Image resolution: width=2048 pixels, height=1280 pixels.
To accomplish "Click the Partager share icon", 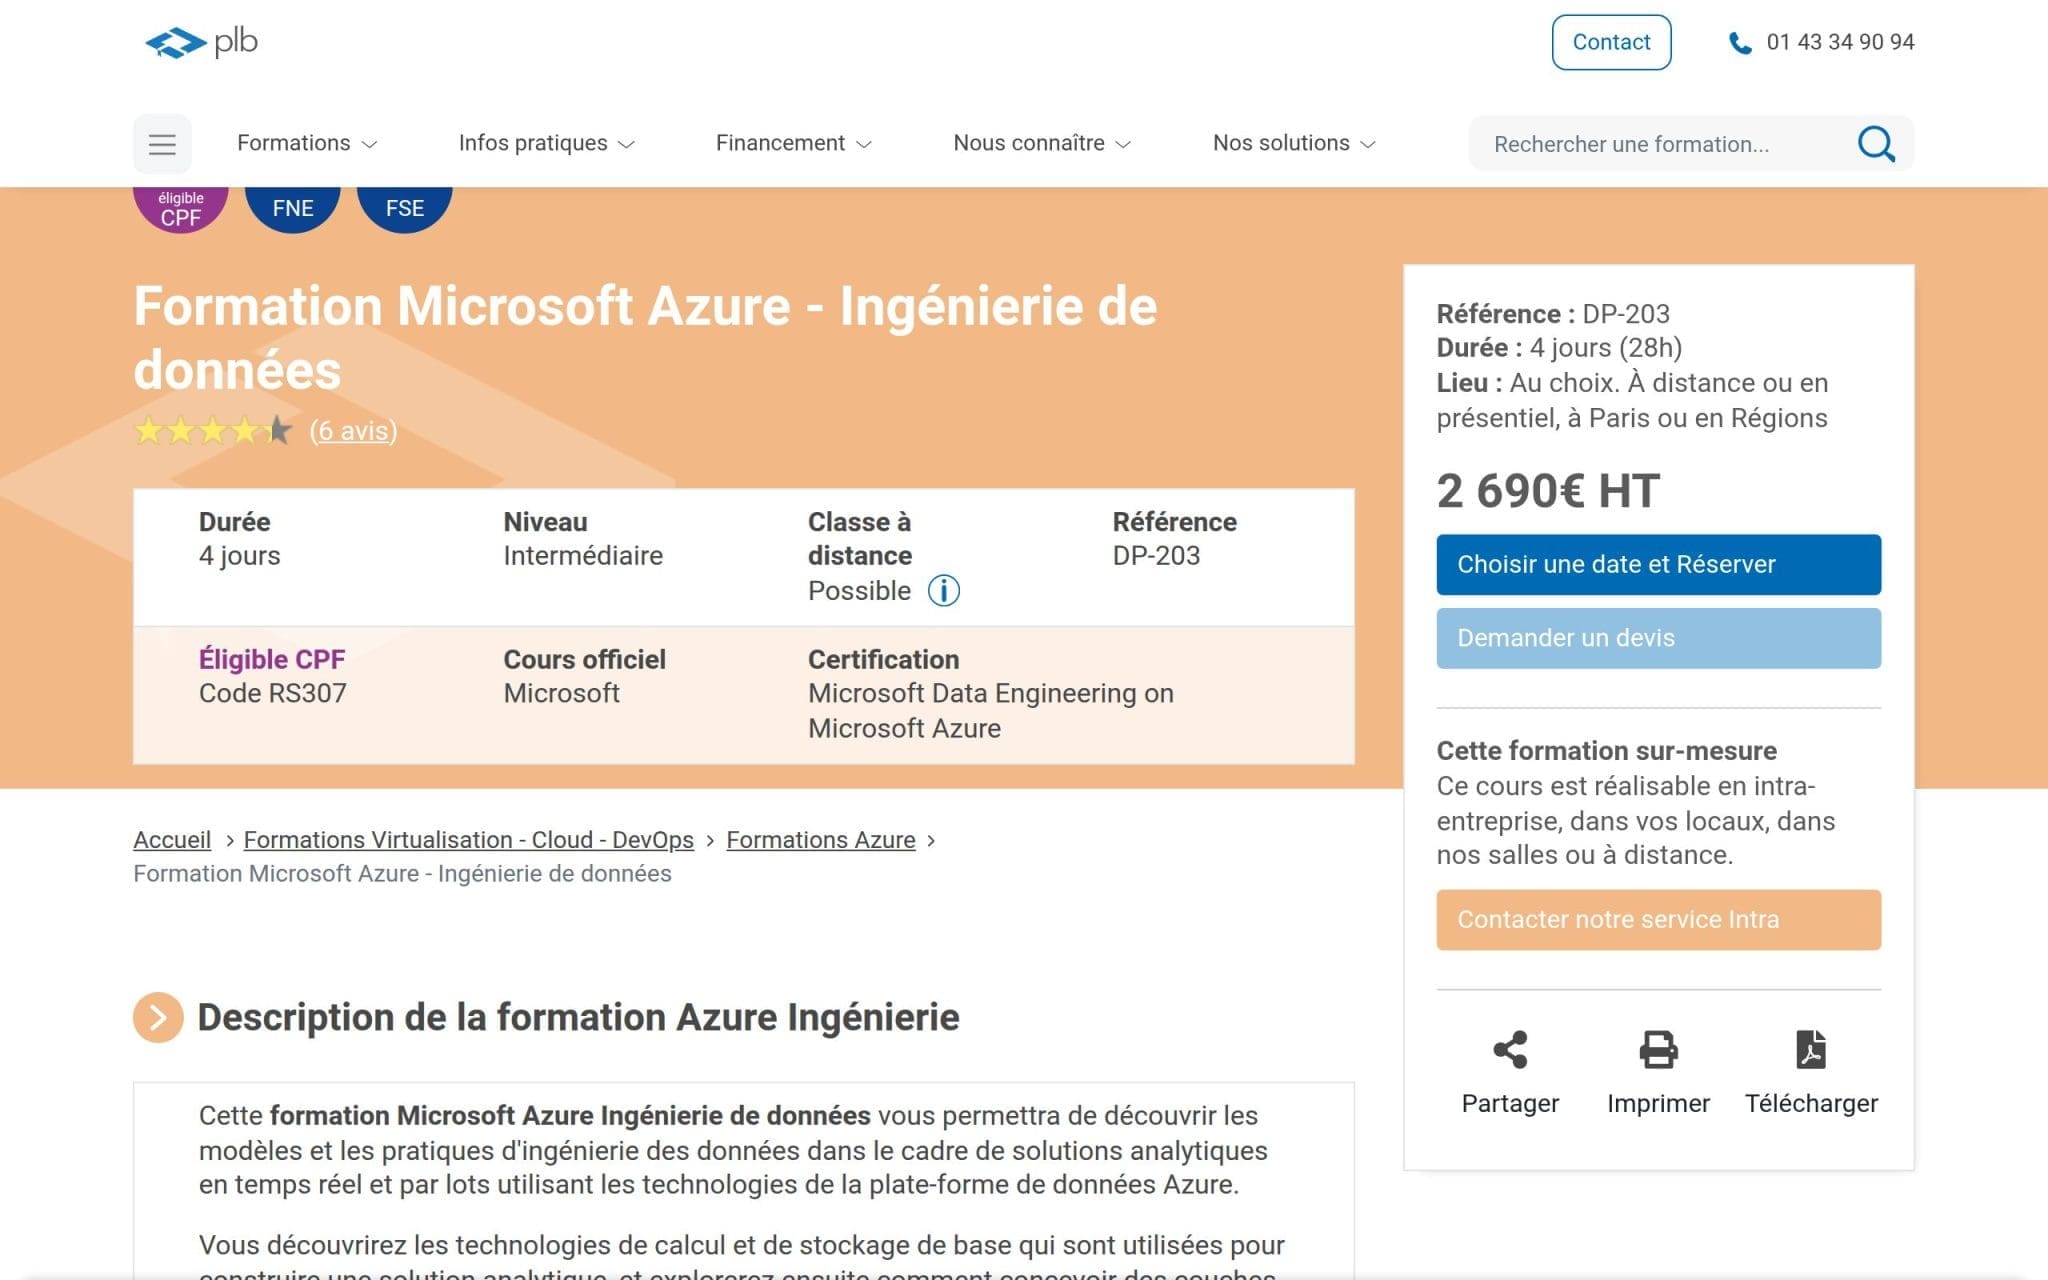I will [x=1510, y=1050].
